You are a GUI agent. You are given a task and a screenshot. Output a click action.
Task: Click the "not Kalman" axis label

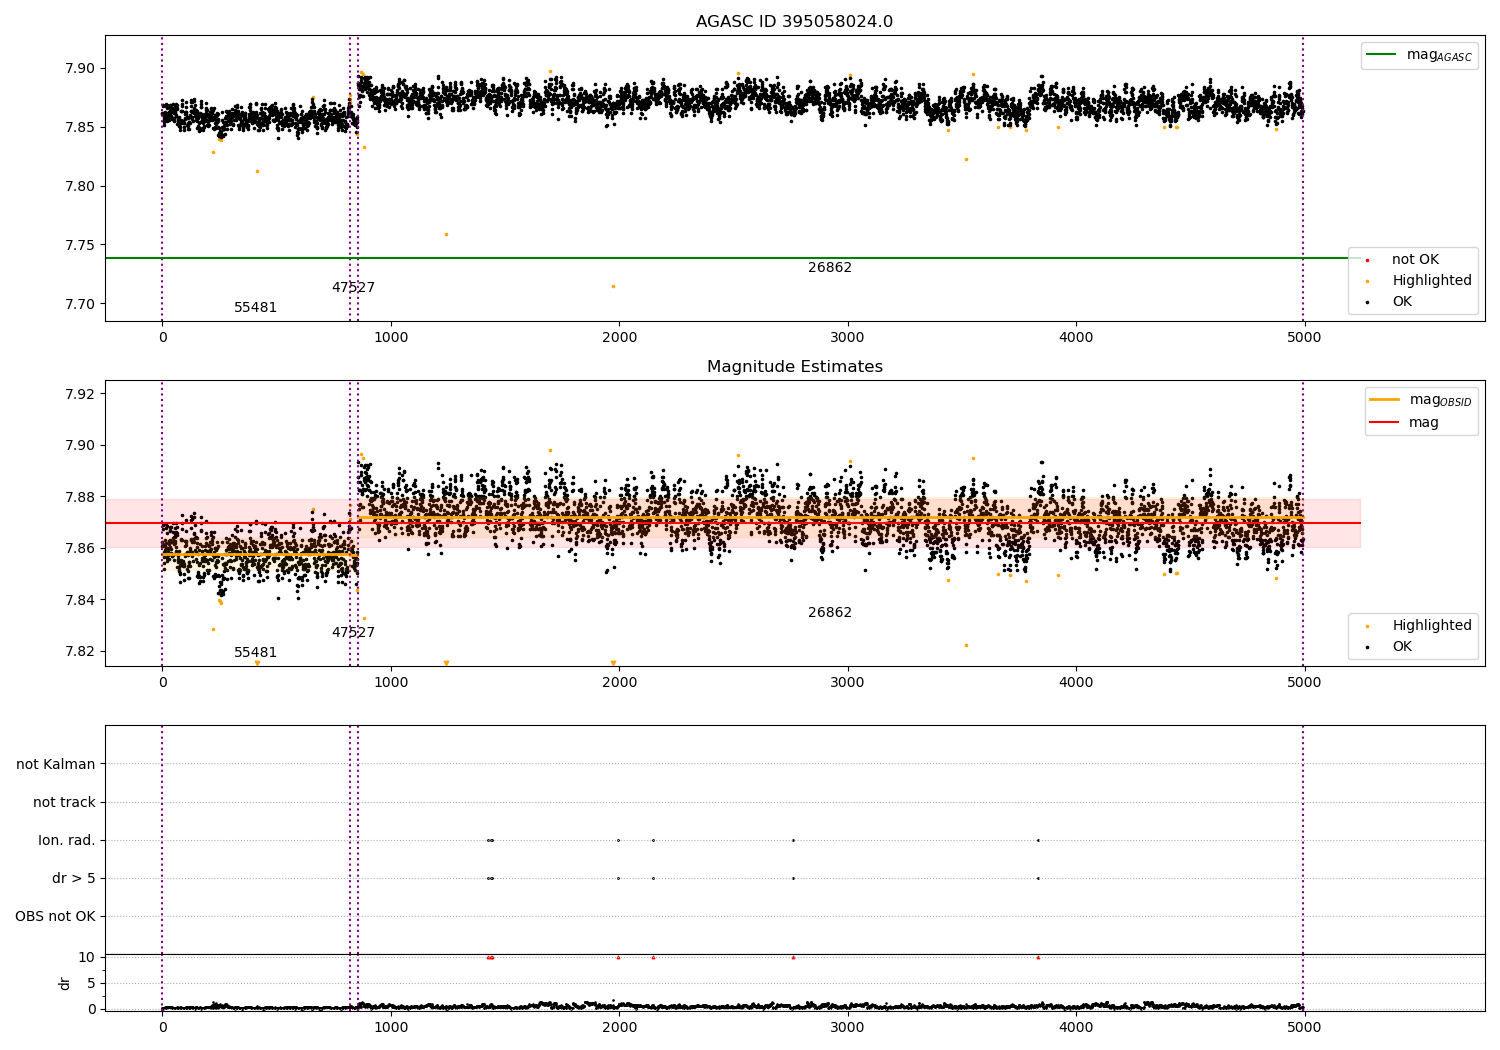[x=56, y=765]
